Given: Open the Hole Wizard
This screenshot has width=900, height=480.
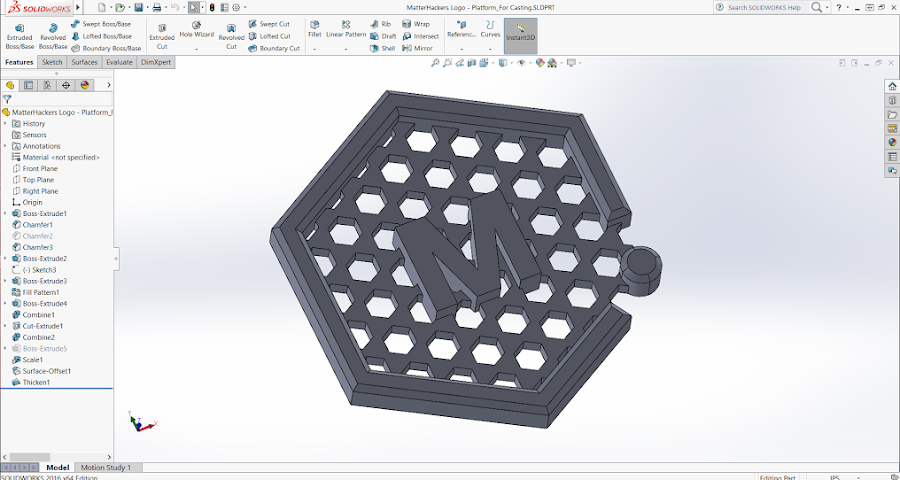Looking at the screenshot, I should tap(196, 29).
